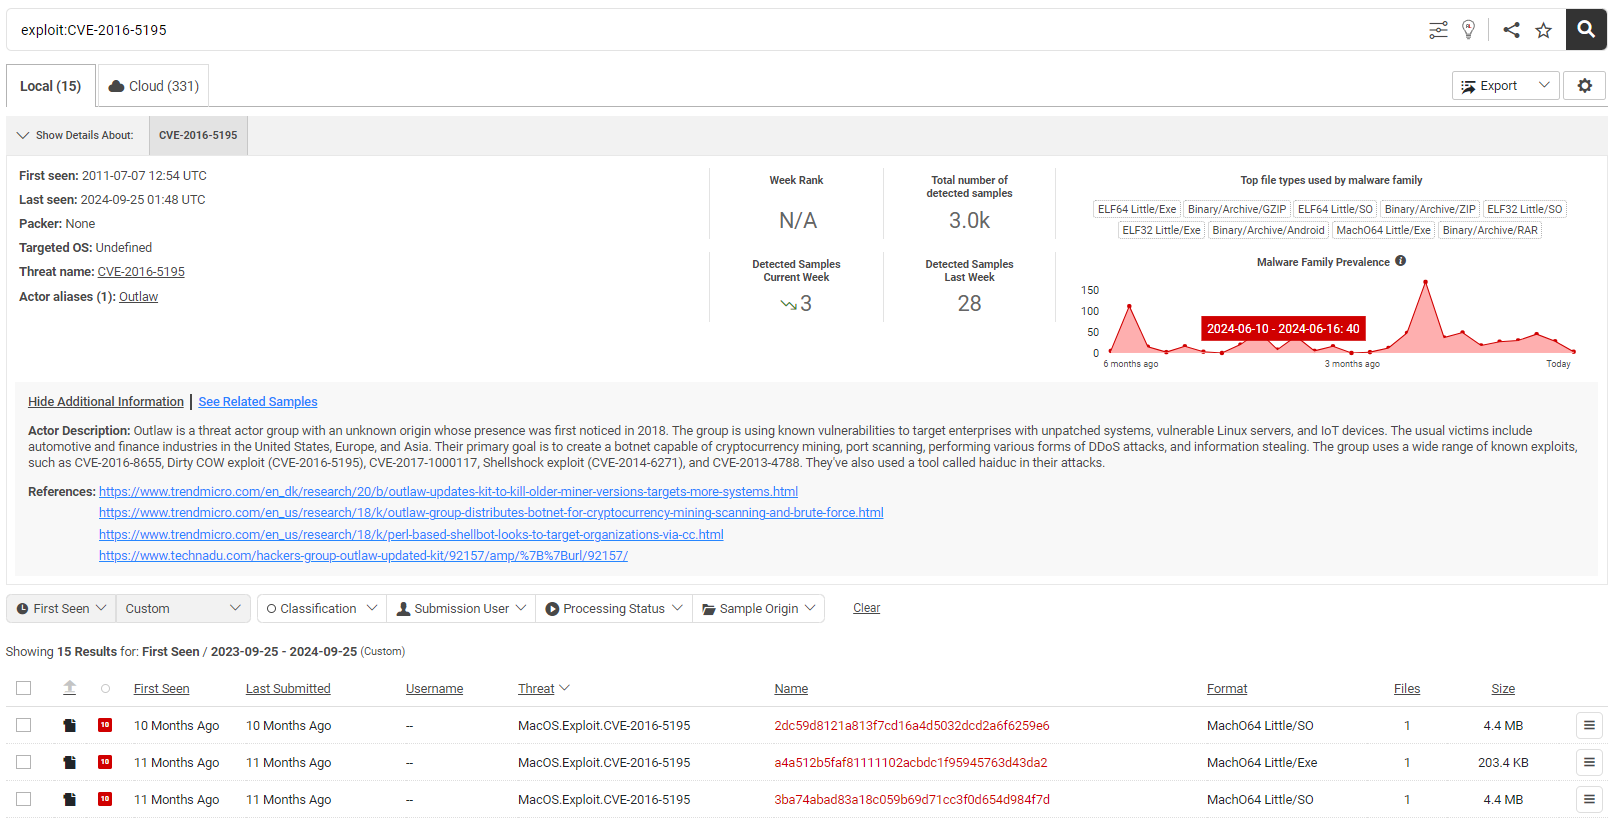1615x820 pixels.
Task: Sort results by Files column
Action: 1407,688
